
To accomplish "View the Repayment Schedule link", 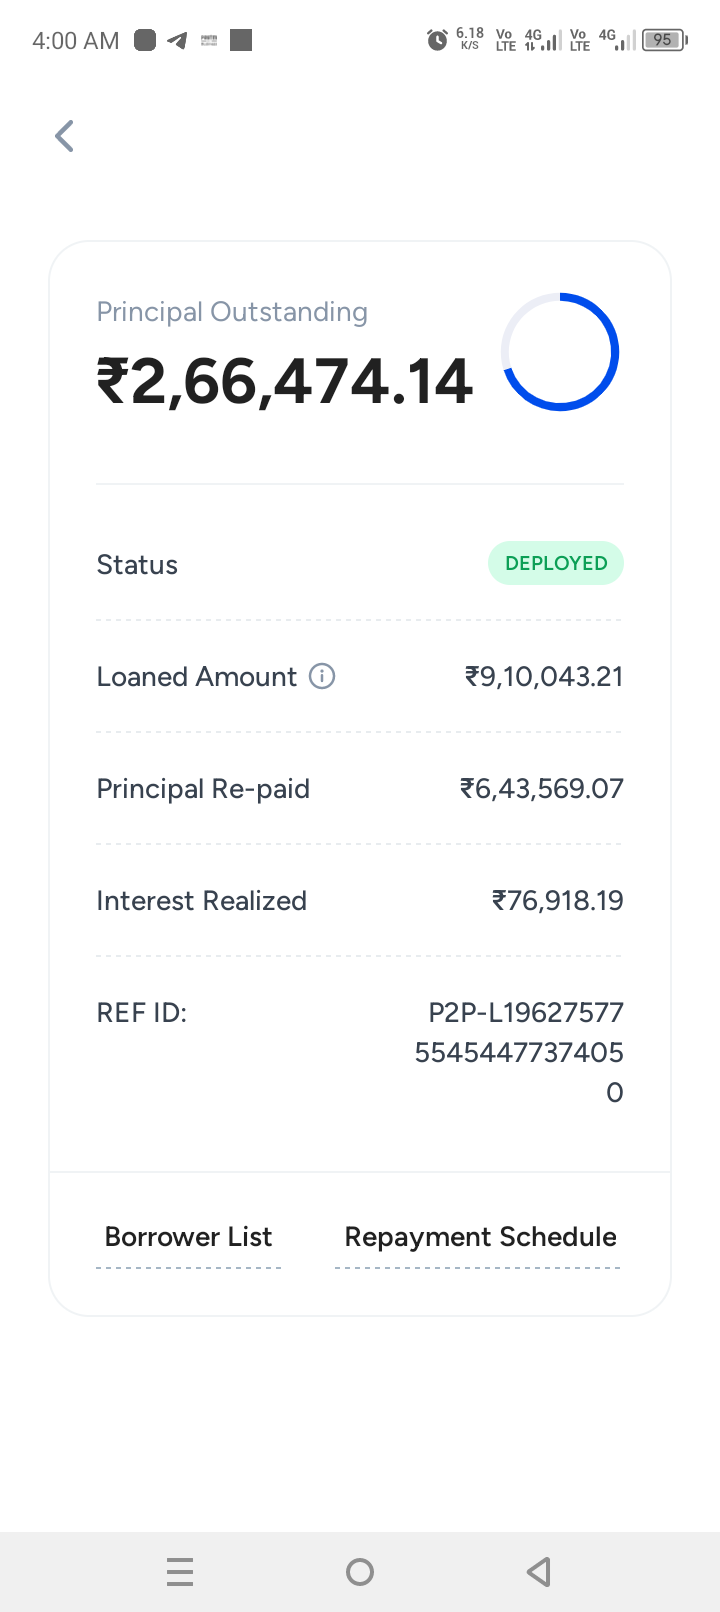I will pyautogui.click(x=480, y=1237).
